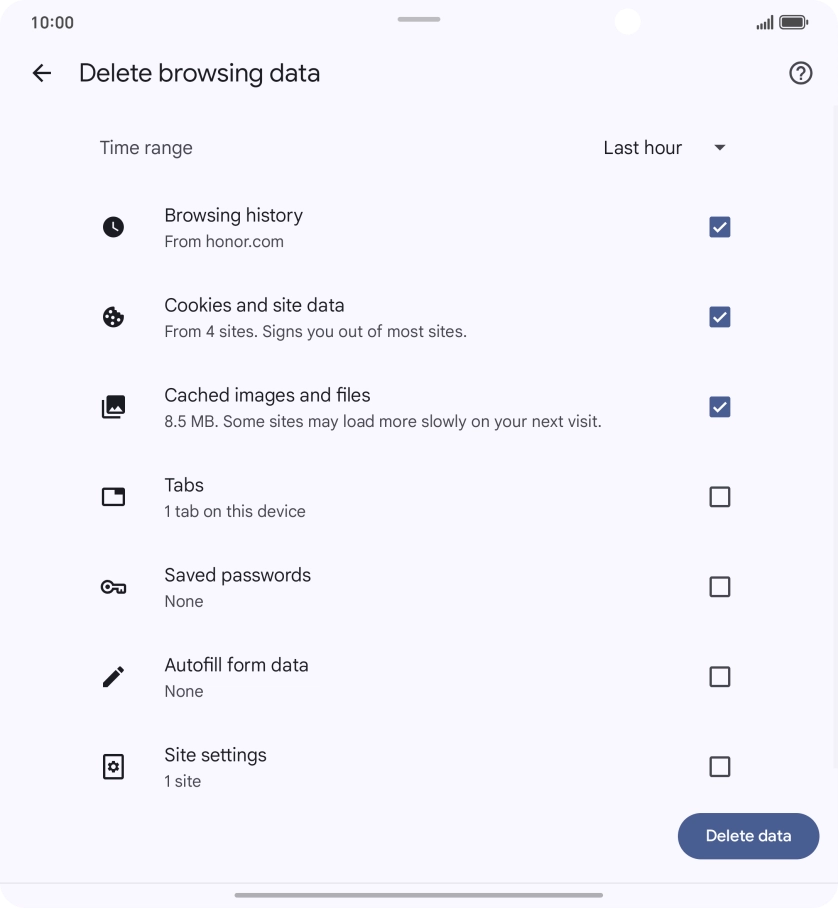Disable the Cookies and site data checkbox
Screen dimensions: 838x908
tap(719, 317)
